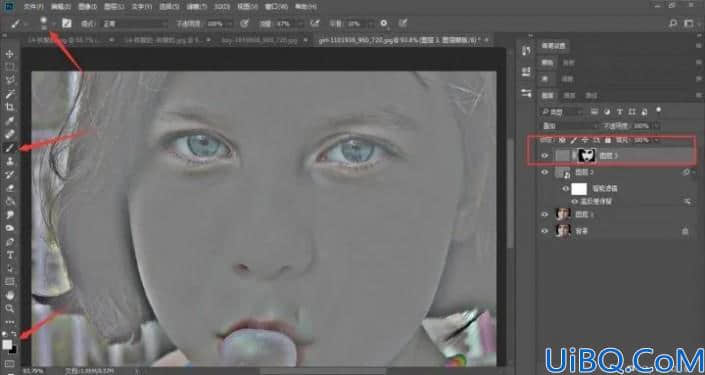Select the layer mask thumbnail on top layer
This screenshot has width=705, height=375.
[586, 156]
